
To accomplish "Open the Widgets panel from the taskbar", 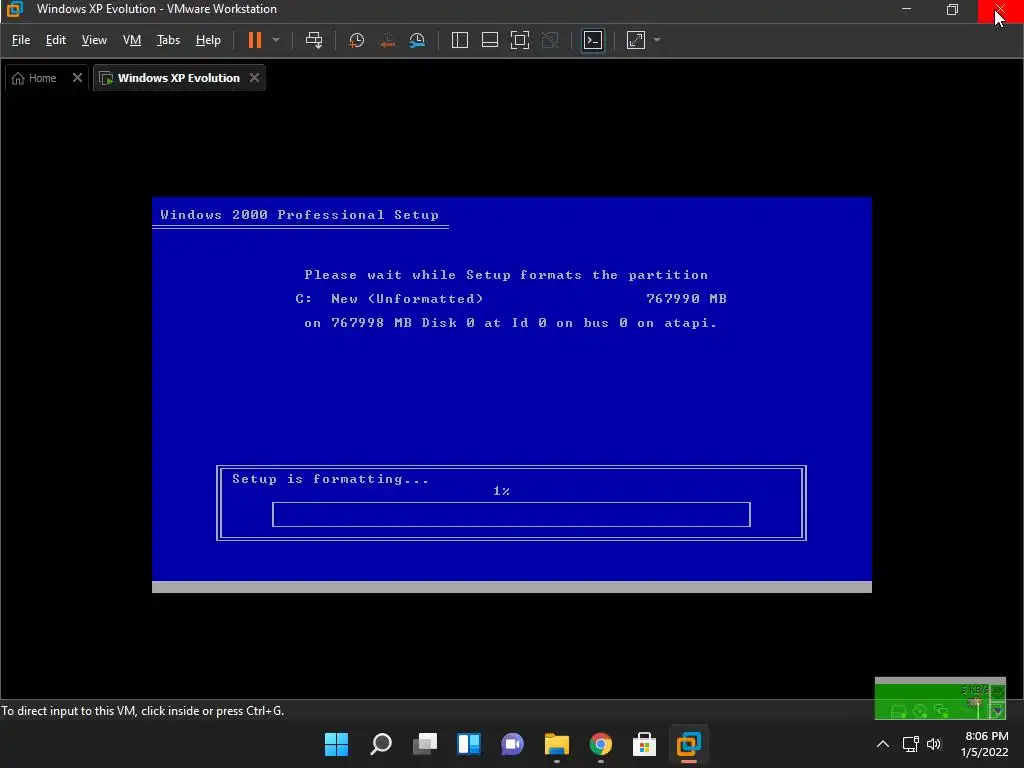I will click(x=469, y=744).
